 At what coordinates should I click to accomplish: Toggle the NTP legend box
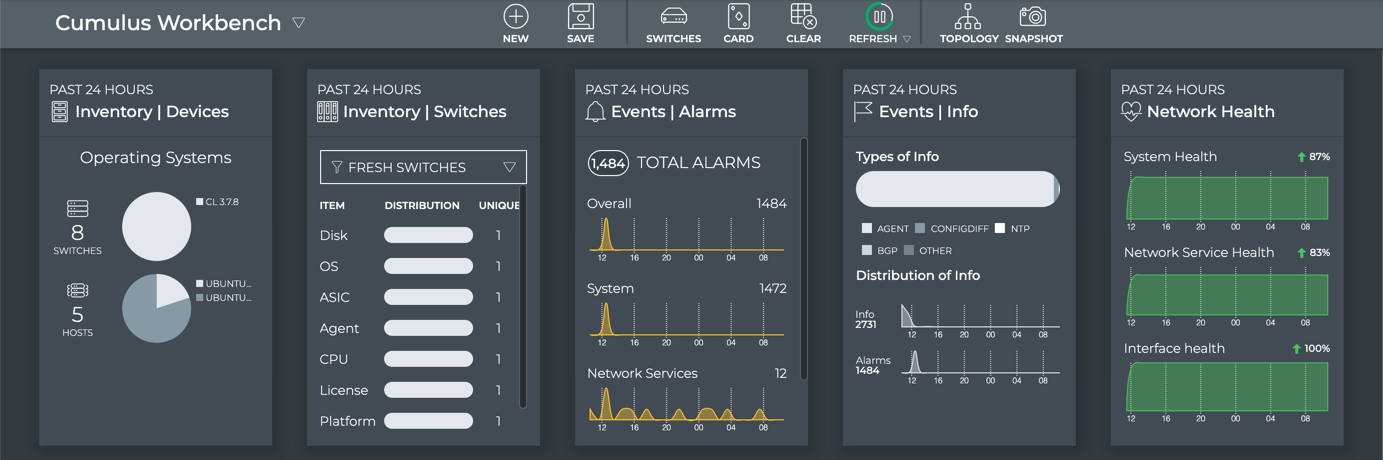[x=1000, y=229]
